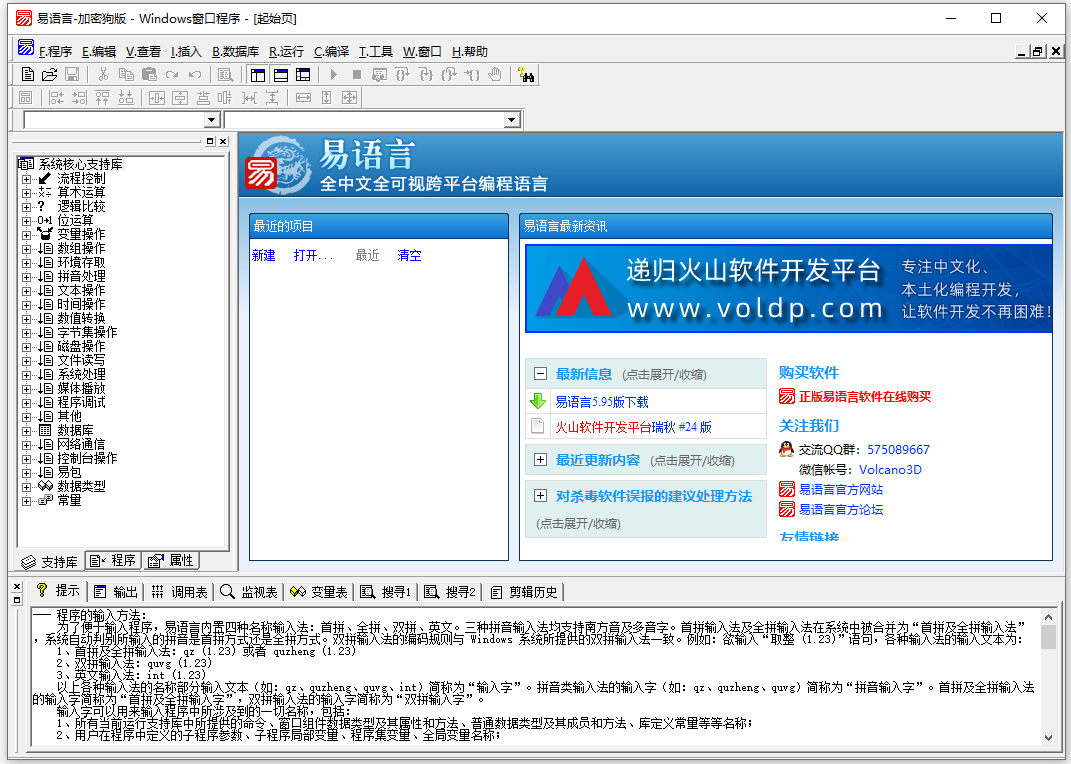This screenshot has height=764, width=1071.
Task: Run the program with the green play icon
Action: (x=332, y=74)
